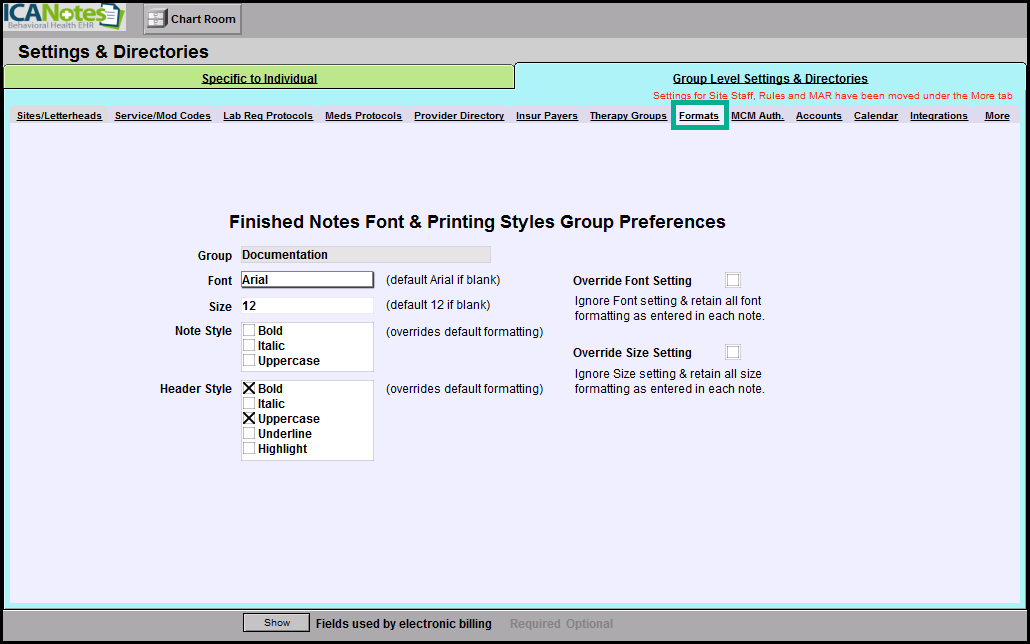
Task: Uncheck Bold in Header Style
Action: 249,389
